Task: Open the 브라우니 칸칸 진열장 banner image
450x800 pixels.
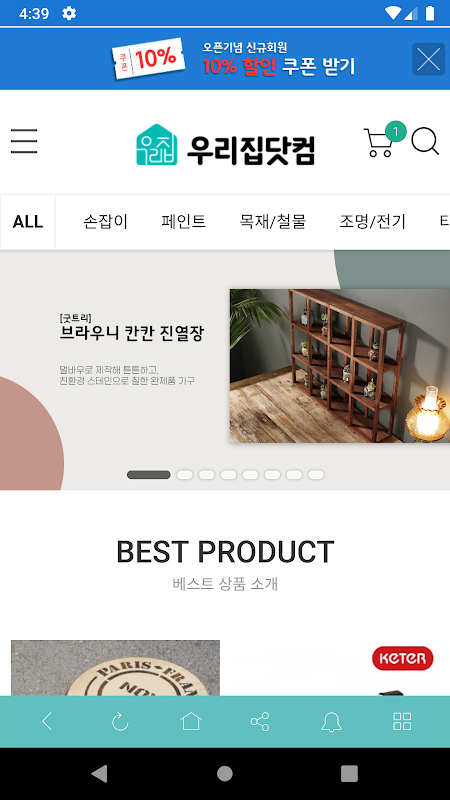Action: point(340,366)
